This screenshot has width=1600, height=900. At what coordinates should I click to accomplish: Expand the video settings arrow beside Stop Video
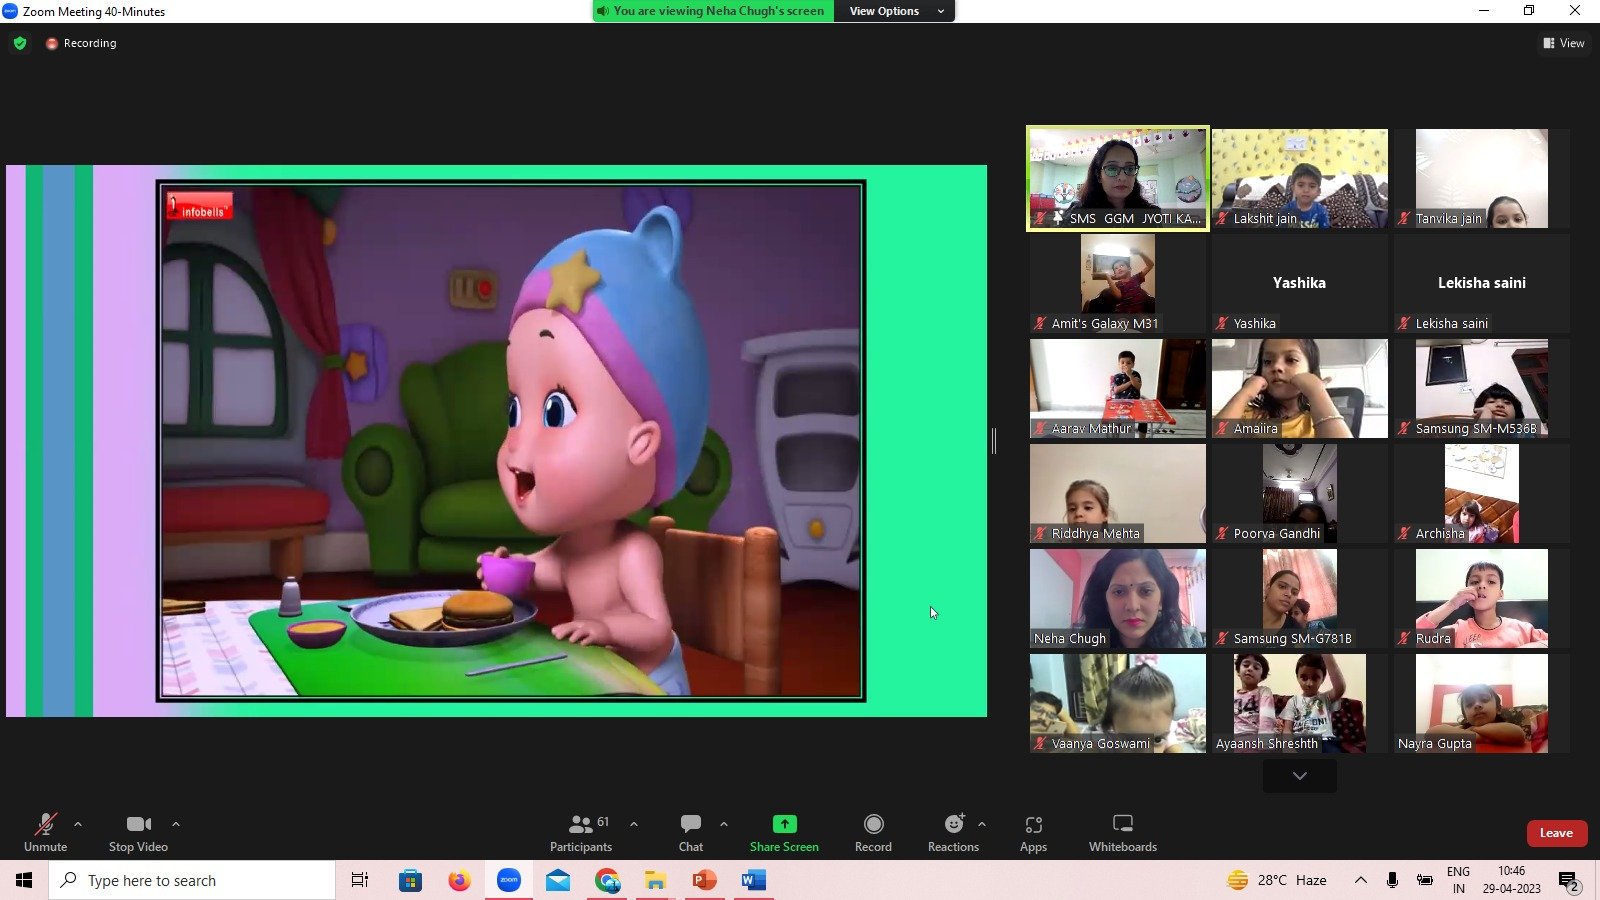176,824
